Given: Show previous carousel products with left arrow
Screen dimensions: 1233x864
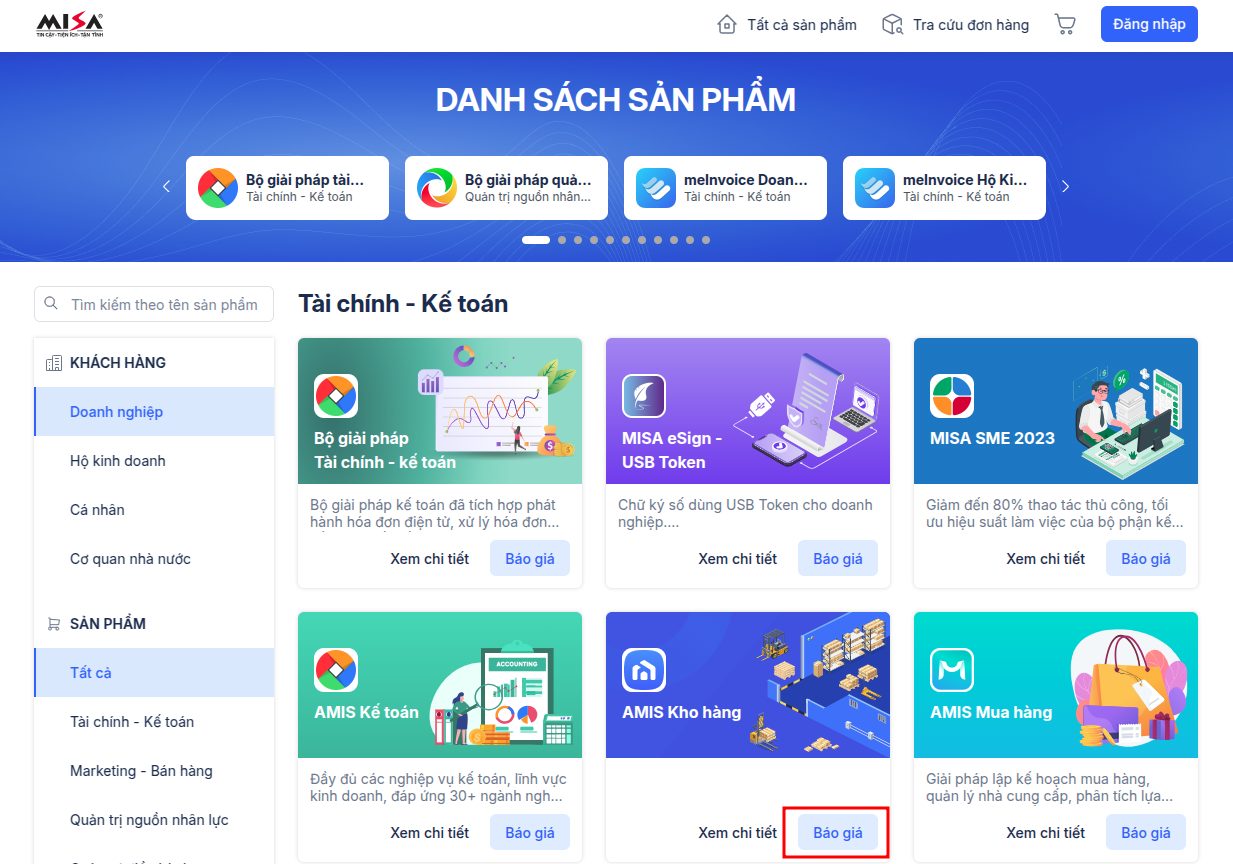Looking at the screenshot, I should (x=166, y=186).
